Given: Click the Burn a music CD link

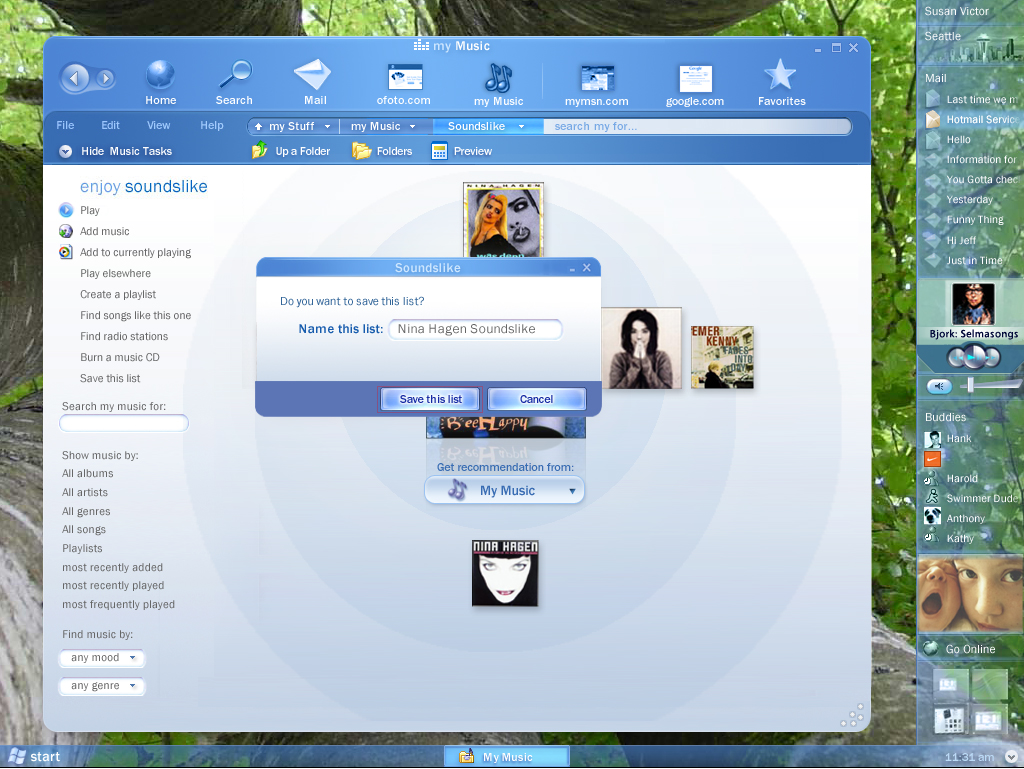Looking at the screenshot, I should (x=120, y=357).
